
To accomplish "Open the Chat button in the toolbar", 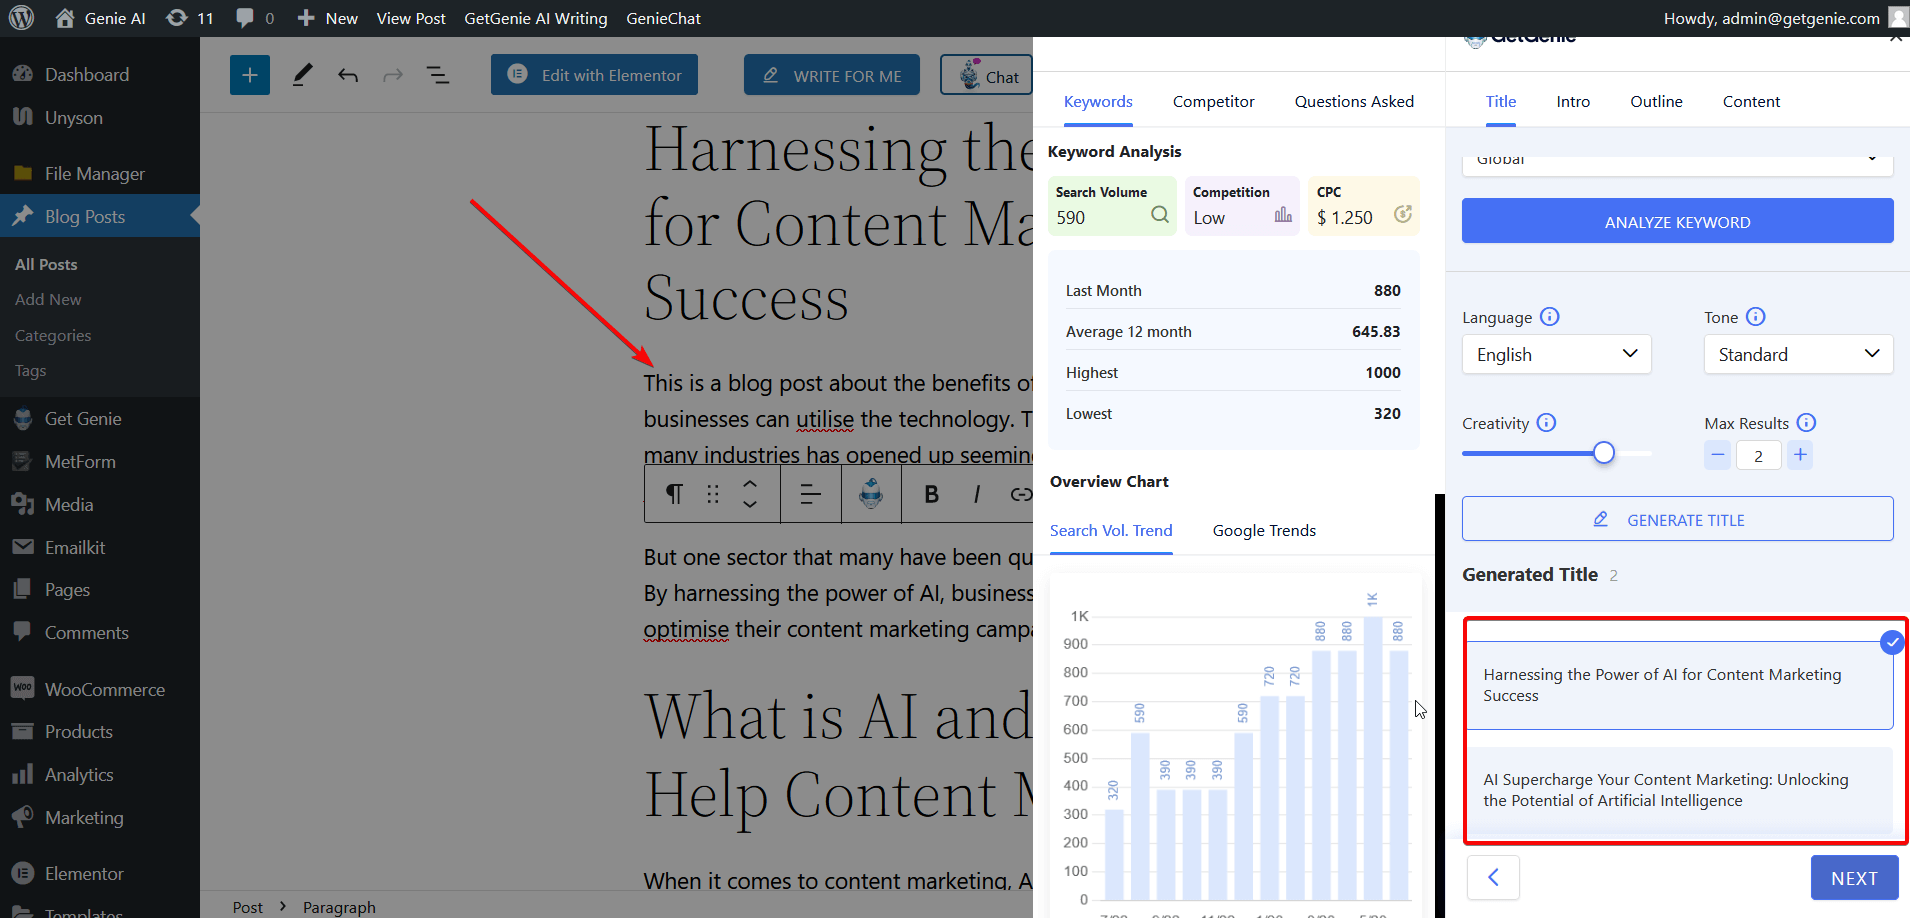I will pyautogui.click(x=987, y=75).
